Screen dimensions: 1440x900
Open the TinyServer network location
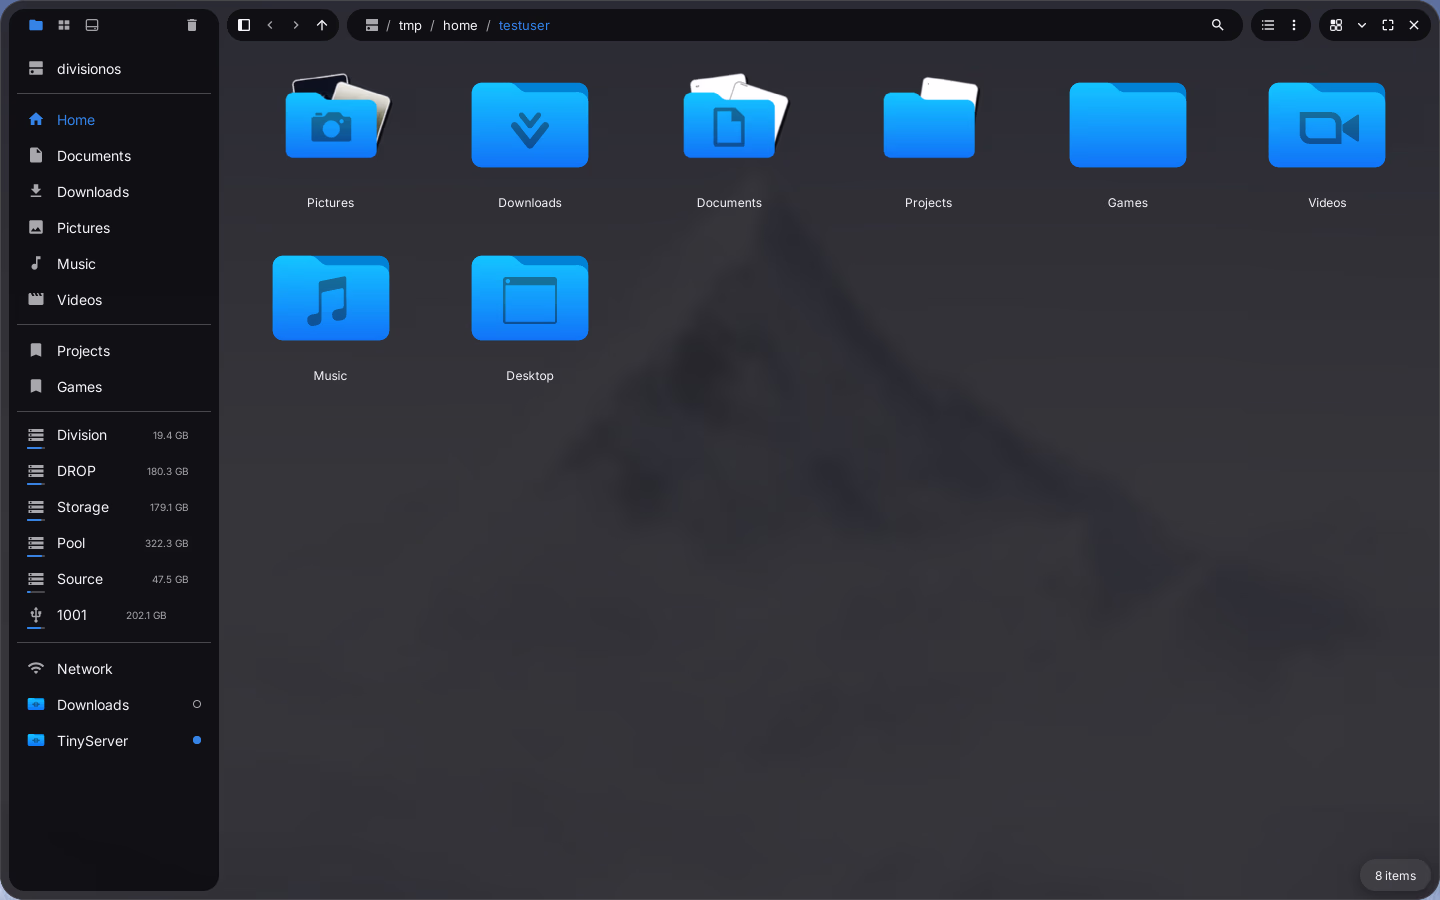point(114,741)
